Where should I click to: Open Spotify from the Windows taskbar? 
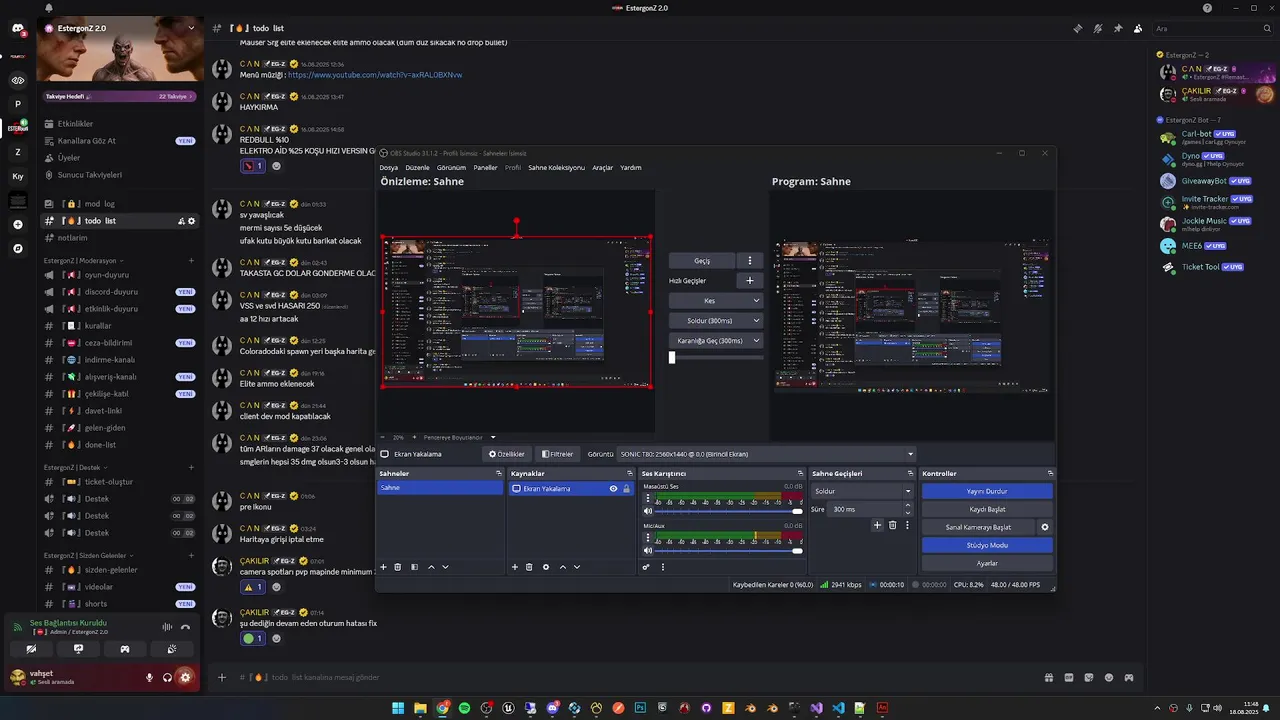[x=464, y=708]
